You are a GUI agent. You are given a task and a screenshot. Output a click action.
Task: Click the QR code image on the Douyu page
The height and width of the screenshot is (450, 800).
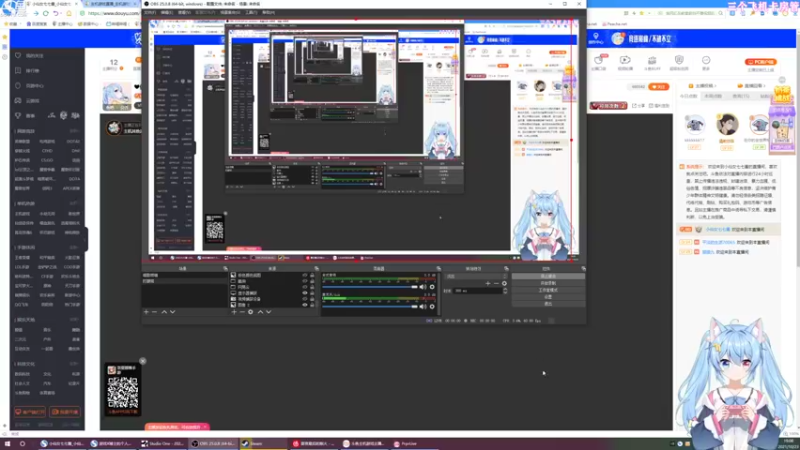click(x=122, y=392)
